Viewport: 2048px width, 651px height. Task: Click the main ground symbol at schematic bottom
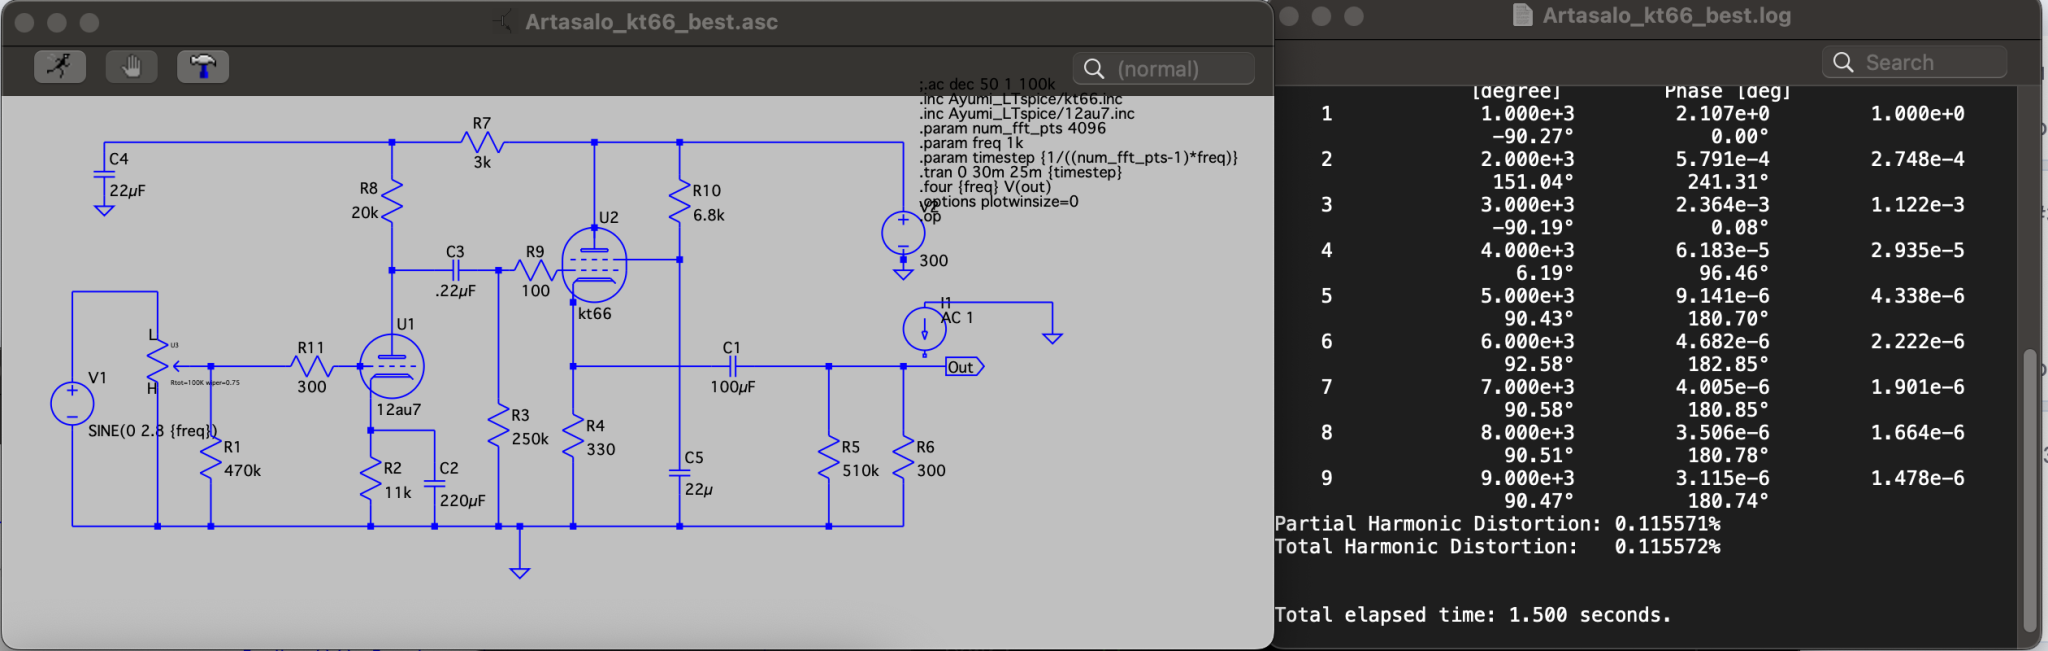click(x=519, y=573)
